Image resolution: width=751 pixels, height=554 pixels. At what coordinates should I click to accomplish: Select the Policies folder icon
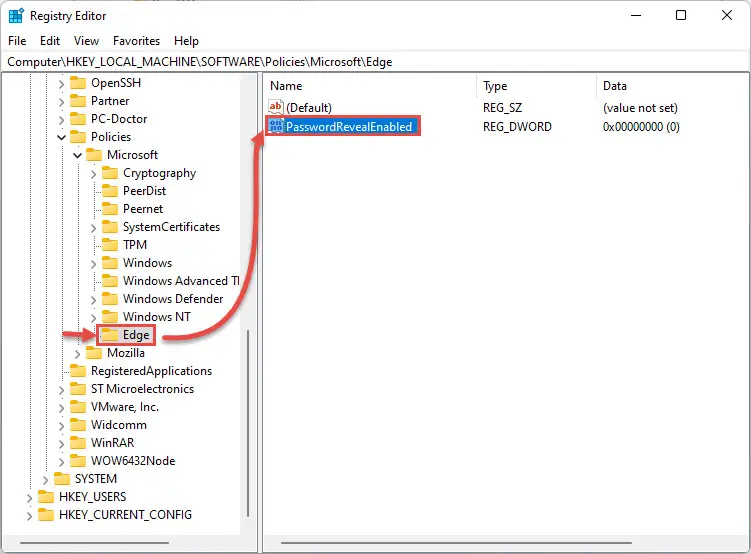[78, 137]
